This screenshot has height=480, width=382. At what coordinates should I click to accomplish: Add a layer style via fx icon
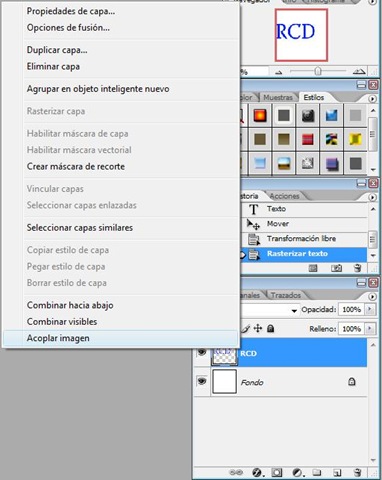pyautogui.click(x=257, y=472)
